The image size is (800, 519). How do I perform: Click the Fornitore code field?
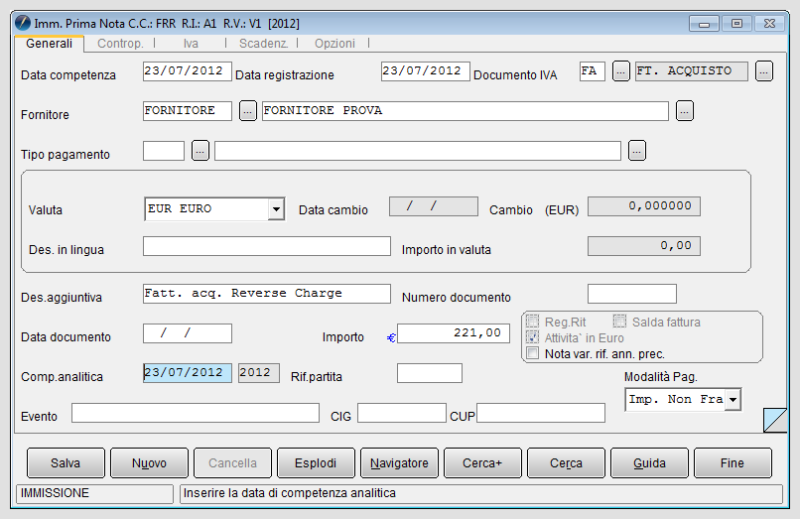click(x=187, y=111)
